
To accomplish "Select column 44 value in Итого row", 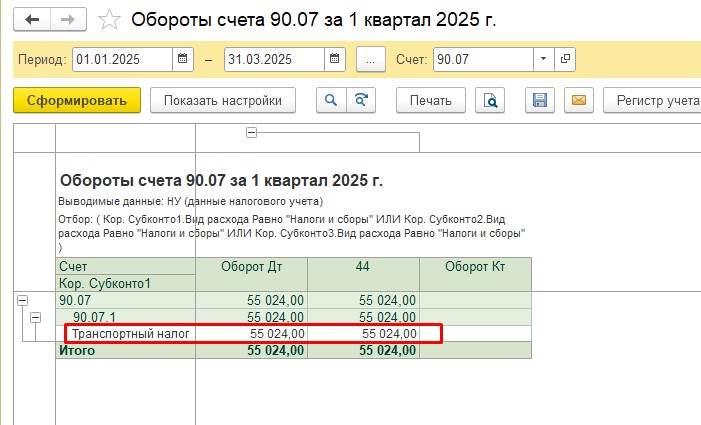I will [363, 350].
